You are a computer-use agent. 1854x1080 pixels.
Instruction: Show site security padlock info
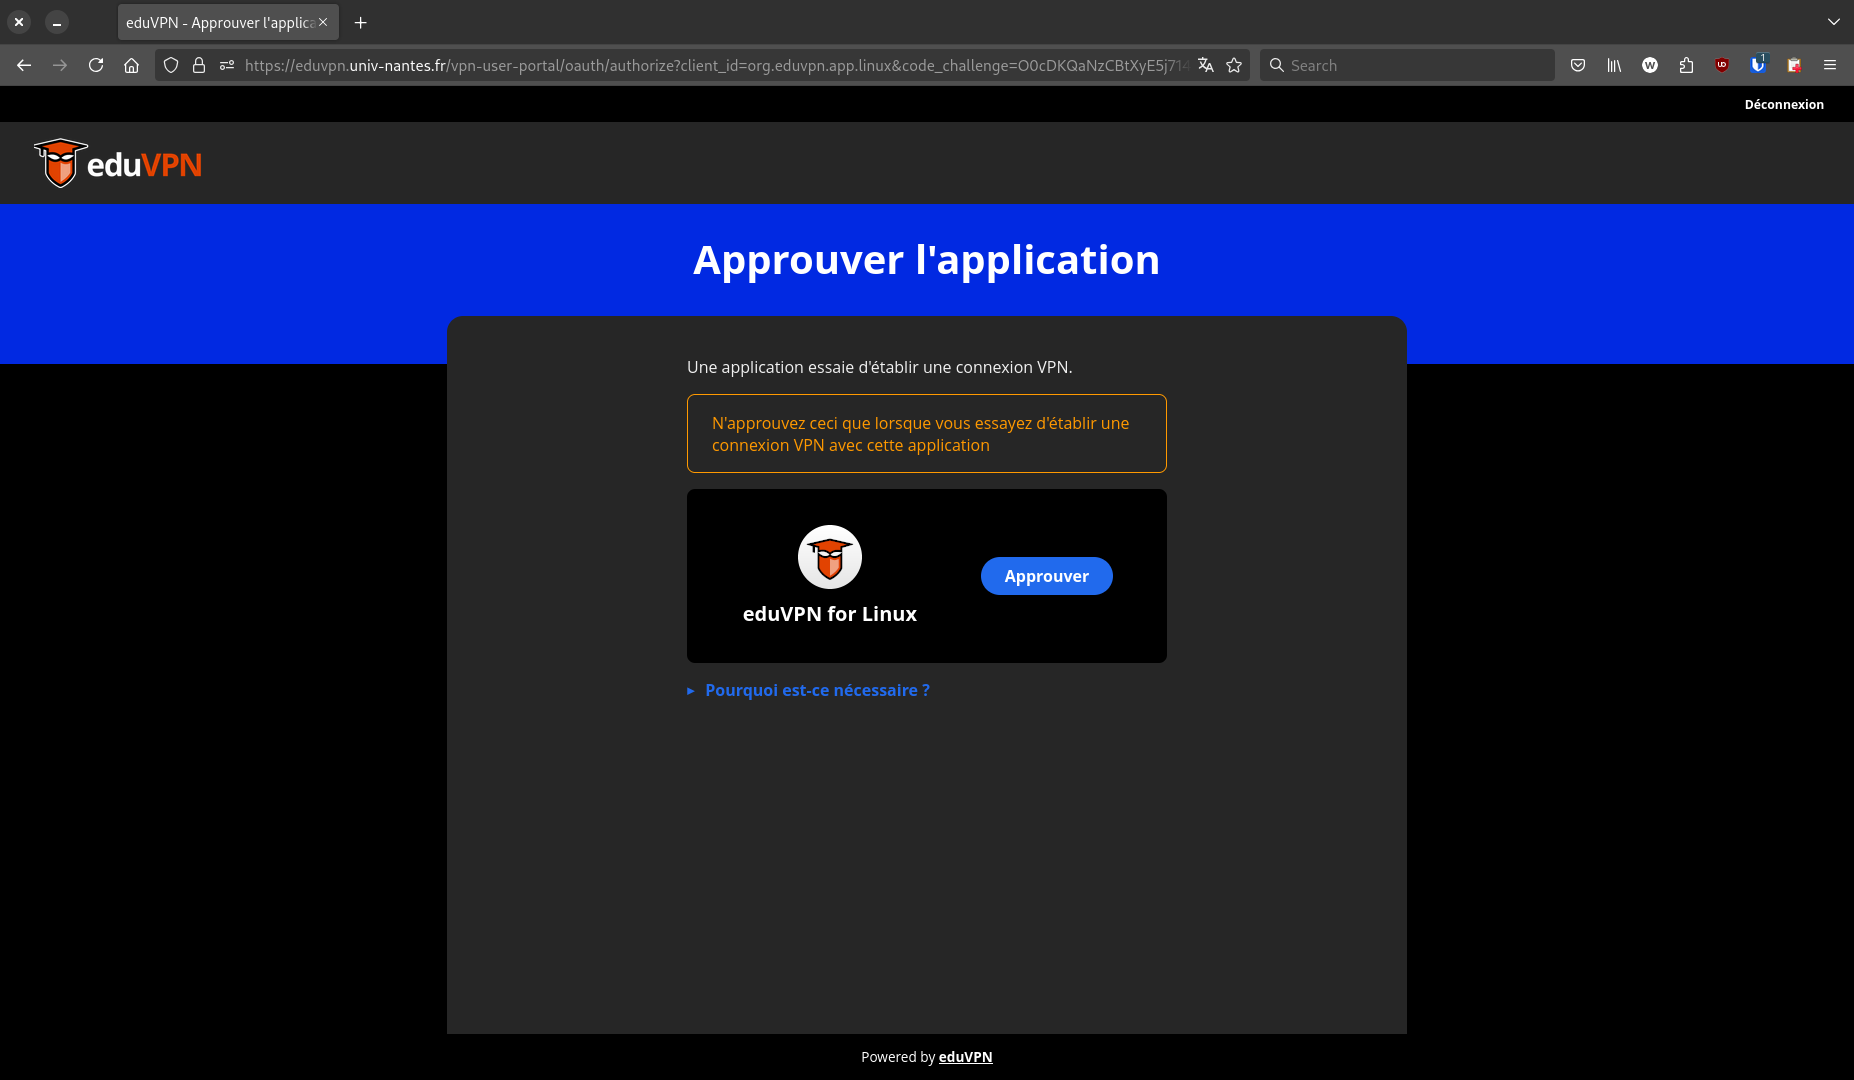(199, 65)
